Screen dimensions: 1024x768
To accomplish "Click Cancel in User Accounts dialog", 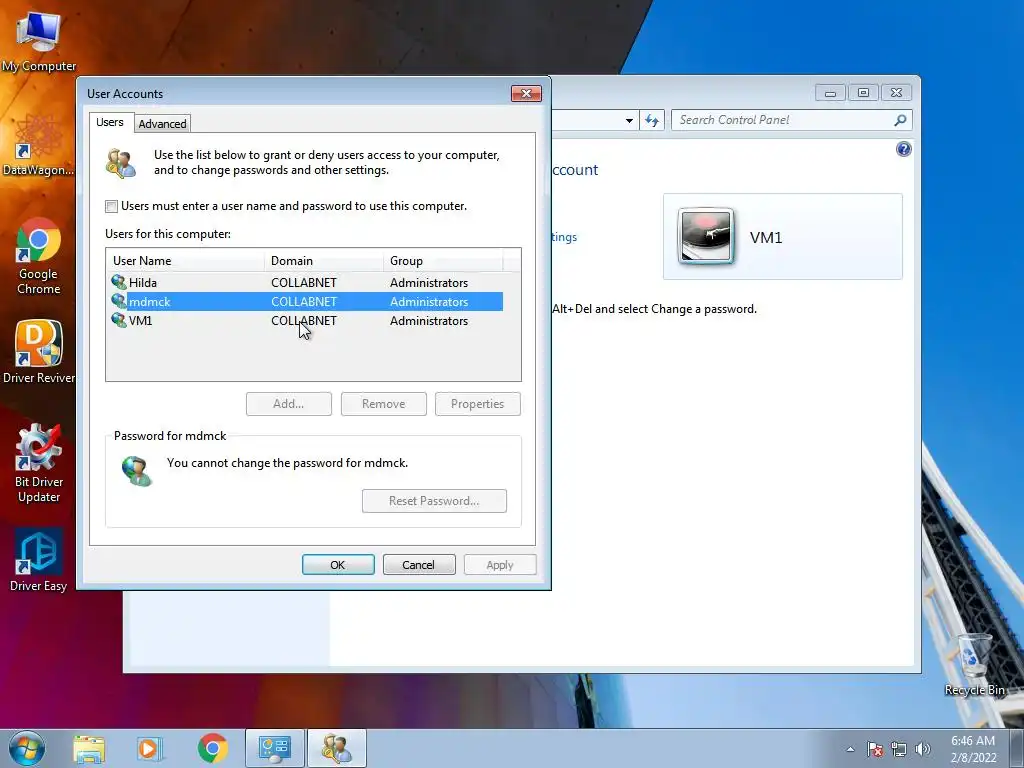I will (x=419, y=565).
